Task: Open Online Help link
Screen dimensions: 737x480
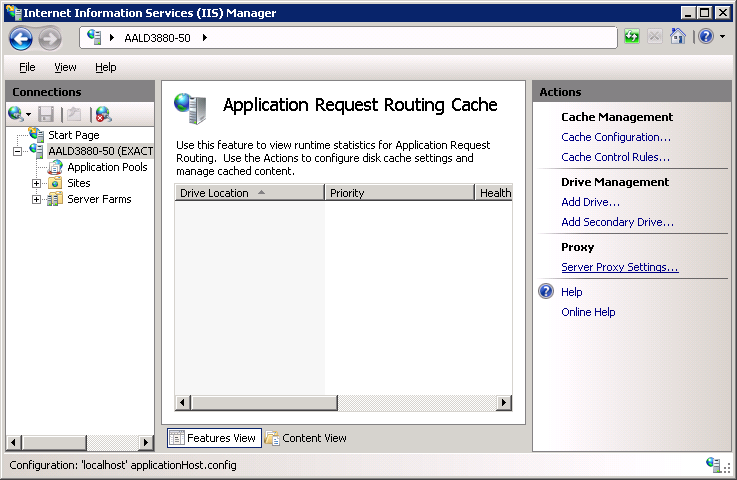Action: click(588, 312)
